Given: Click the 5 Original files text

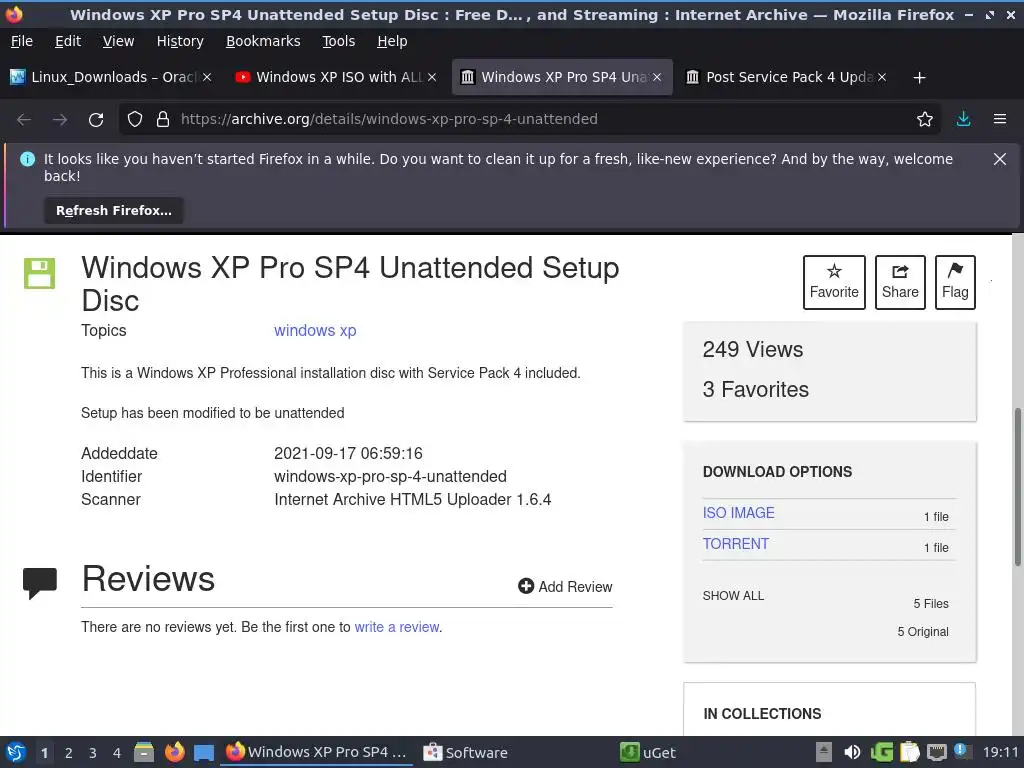Looking at the screenshot, I should (923, 632).
